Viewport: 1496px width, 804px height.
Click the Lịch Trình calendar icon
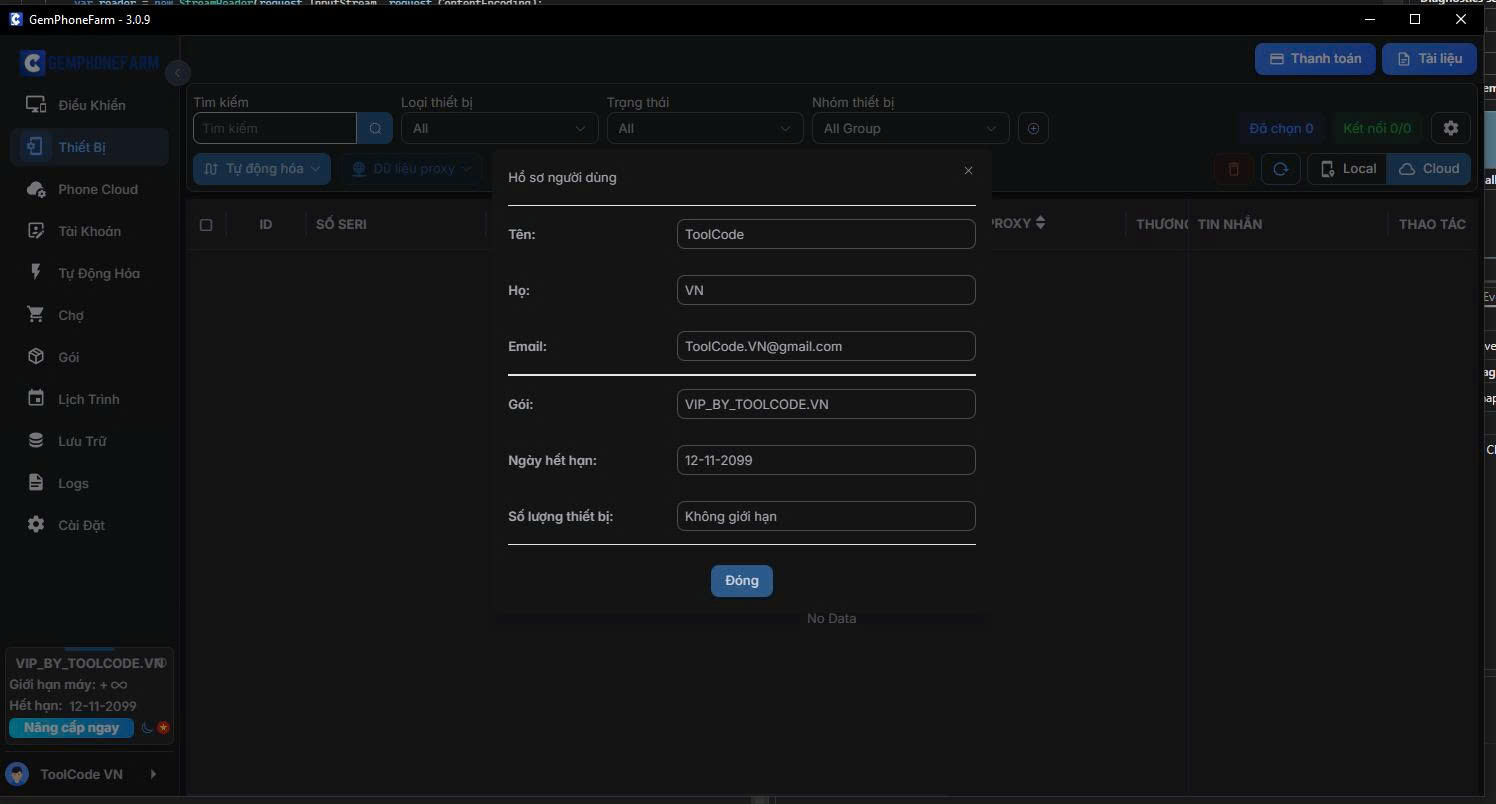(x=36, y=399)
